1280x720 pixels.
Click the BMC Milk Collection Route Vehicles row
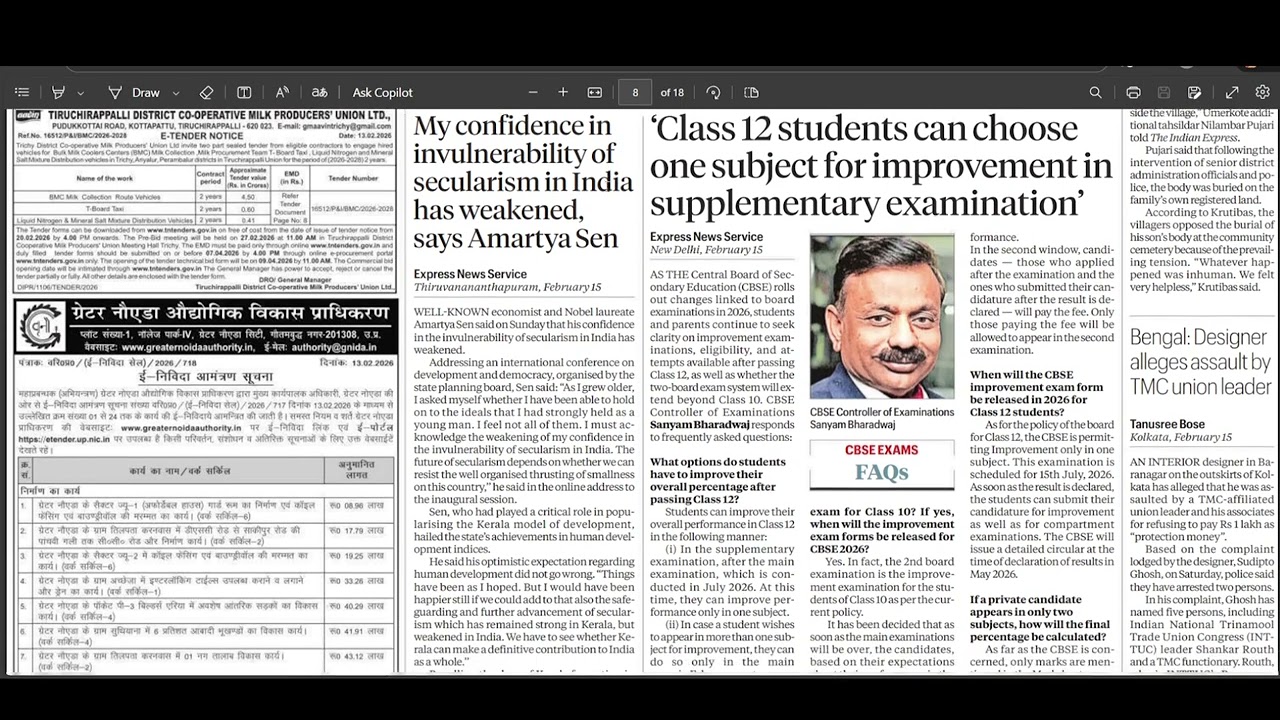[x=205, y=198]
